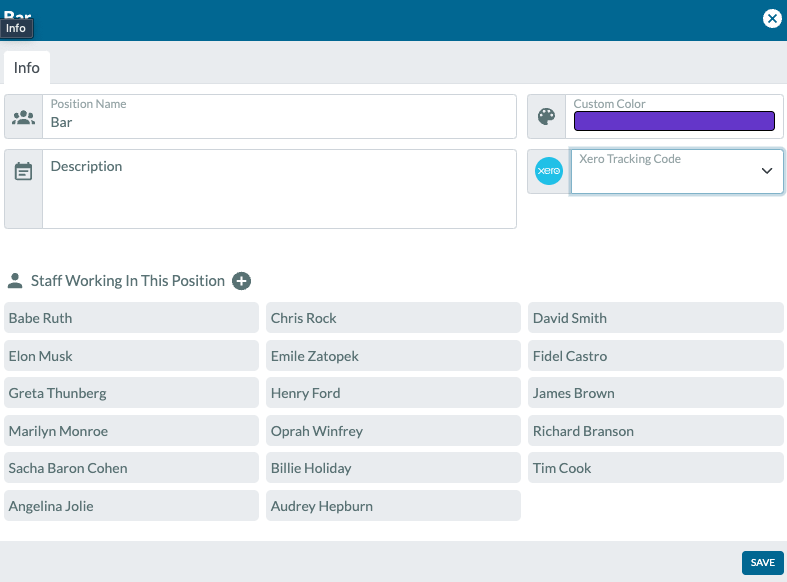Click the description notes icon
Viewport: 787px width, 582px height.
coord(24,171)
